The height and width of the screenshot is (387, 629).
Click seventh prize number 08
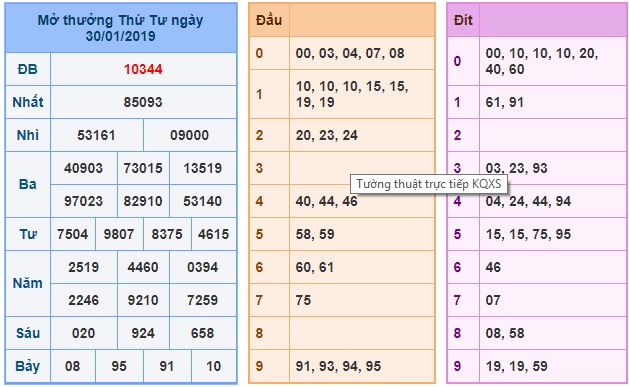(x=73, y=366)
